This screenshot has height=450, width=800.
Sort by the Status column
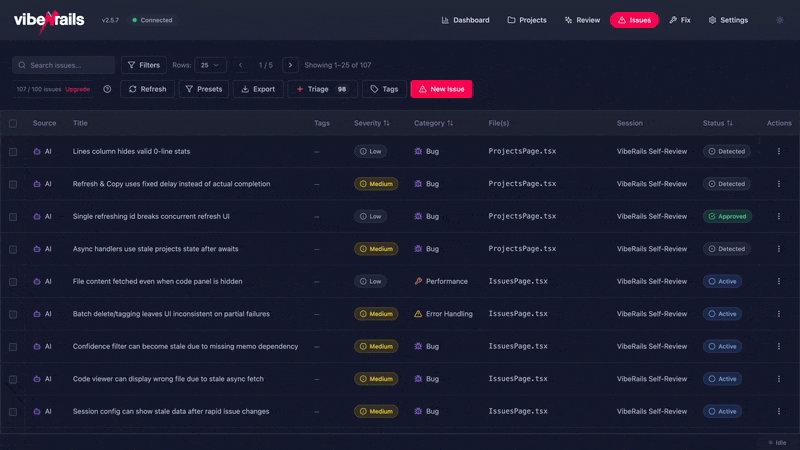[717, 123]
